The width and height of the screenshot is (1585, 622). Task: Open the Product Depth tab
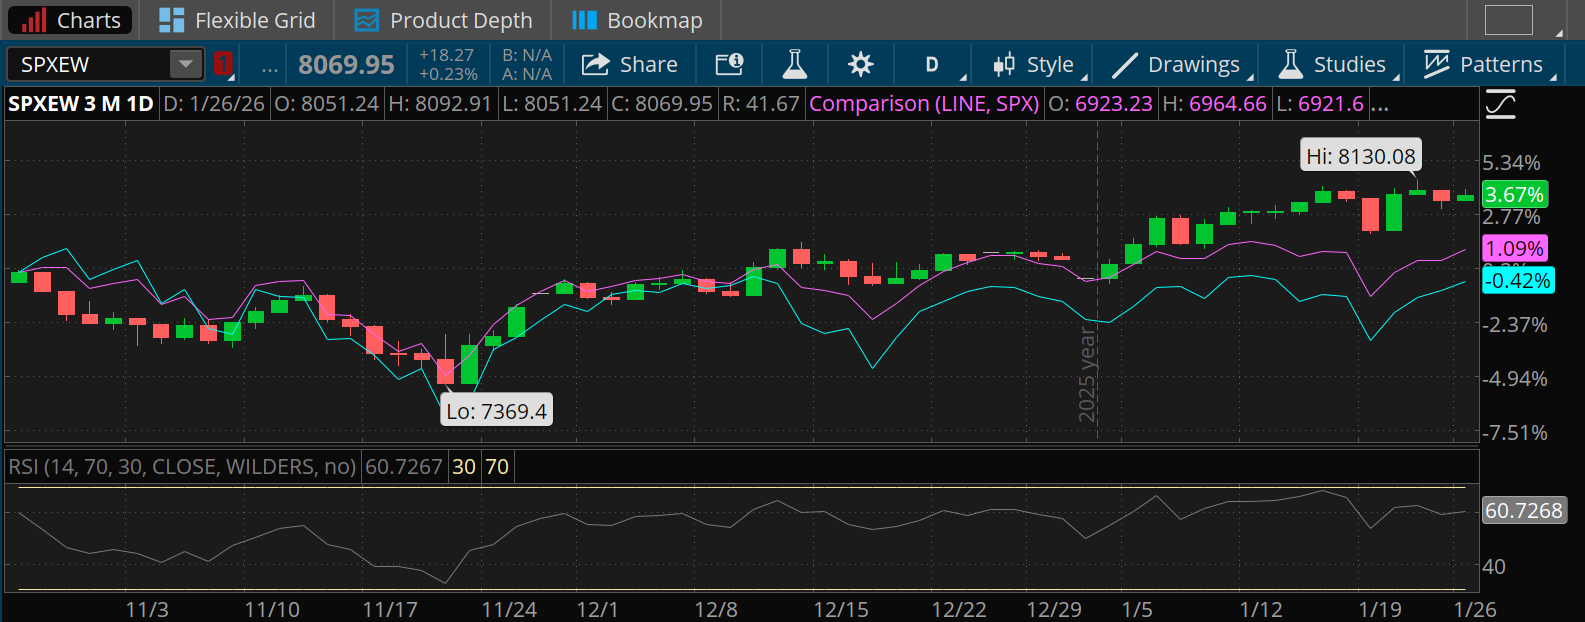pyautogui.click(x=444, y=20)
